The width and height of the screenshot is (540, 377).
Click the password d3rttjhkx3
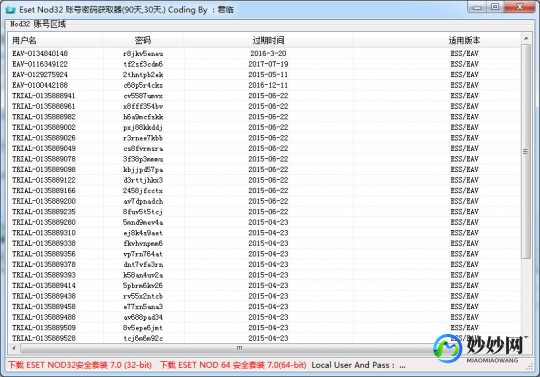point(143,180)
